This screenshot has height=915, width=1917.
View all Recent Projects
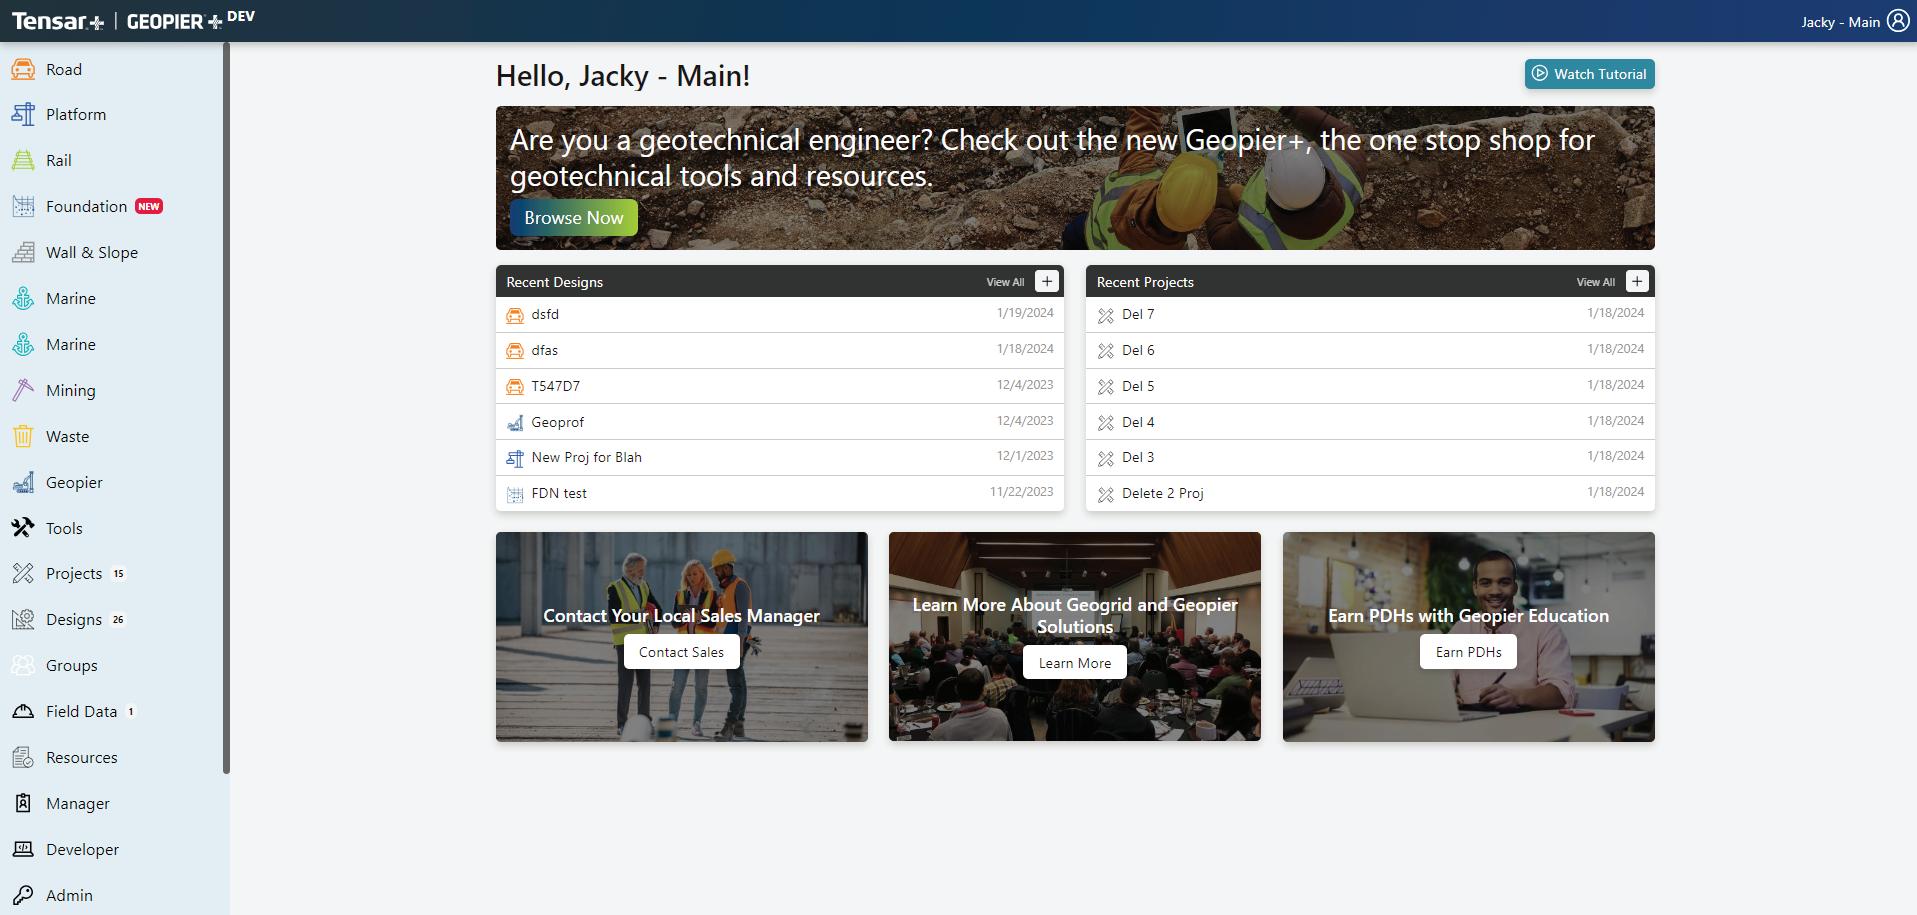tap(1595, 282)
